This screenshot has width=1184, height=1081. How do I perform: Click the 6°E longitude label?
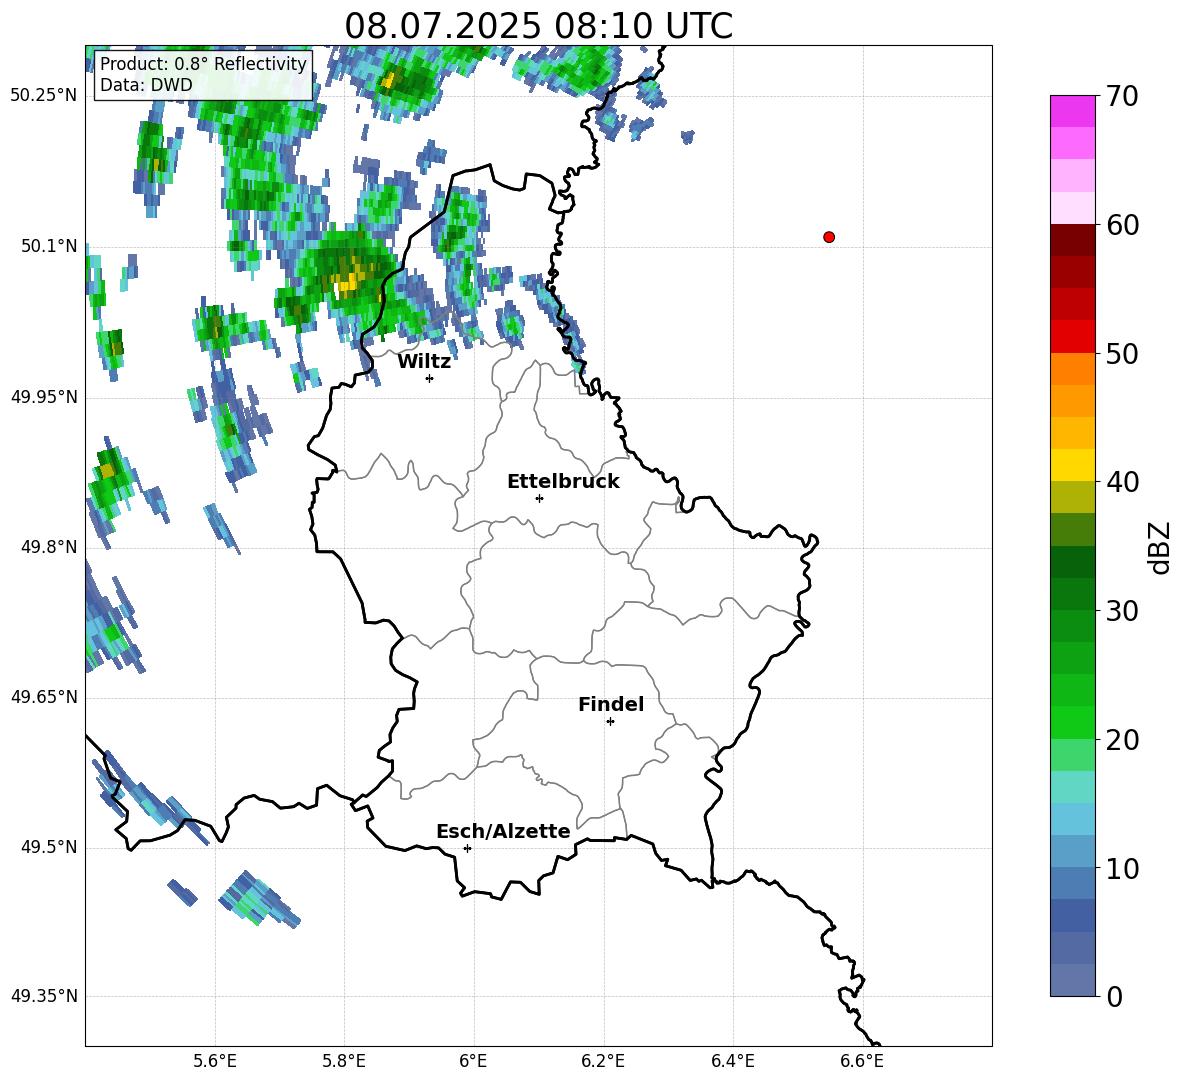(473, 1061)
